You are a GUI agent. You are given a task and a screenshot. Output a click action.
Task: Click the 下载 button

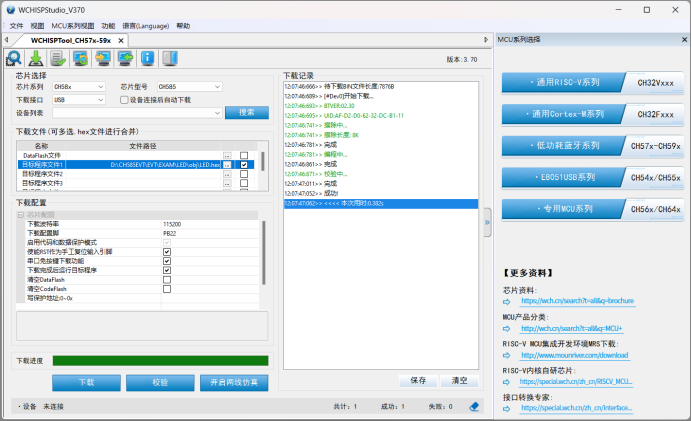point(86,383)
